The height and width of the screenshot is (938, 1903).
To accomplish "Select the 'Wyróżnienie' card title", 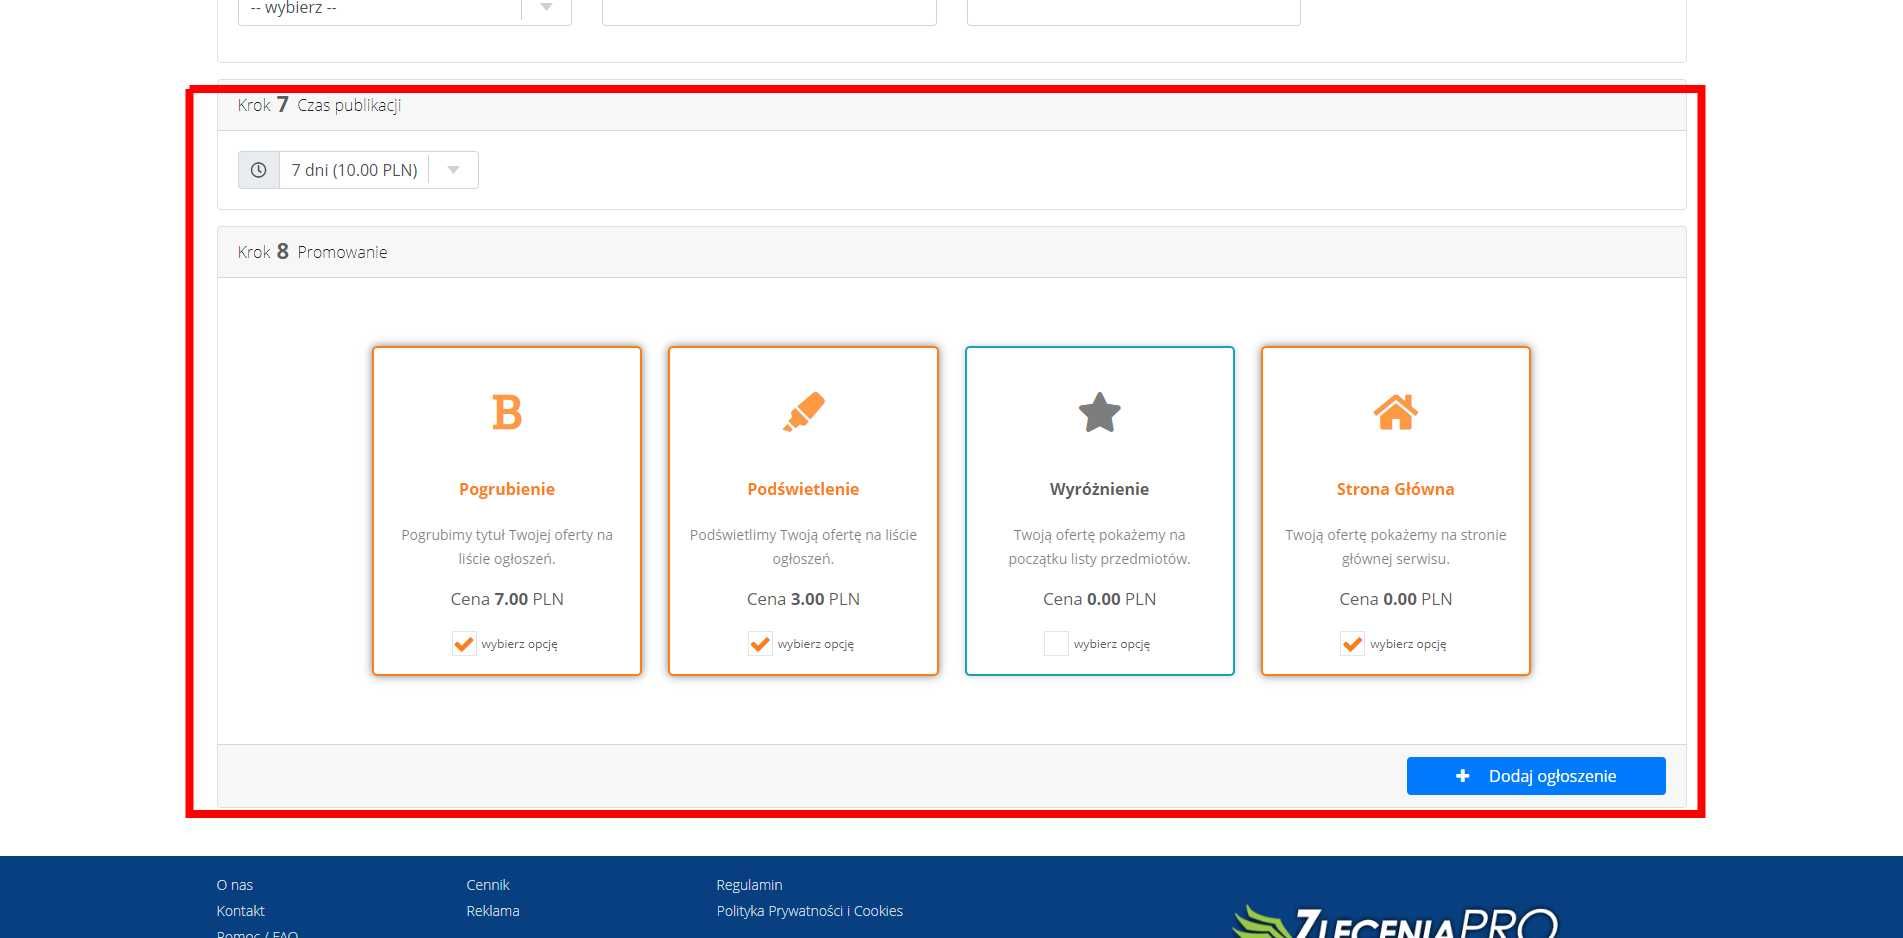I will point(1099,489).
